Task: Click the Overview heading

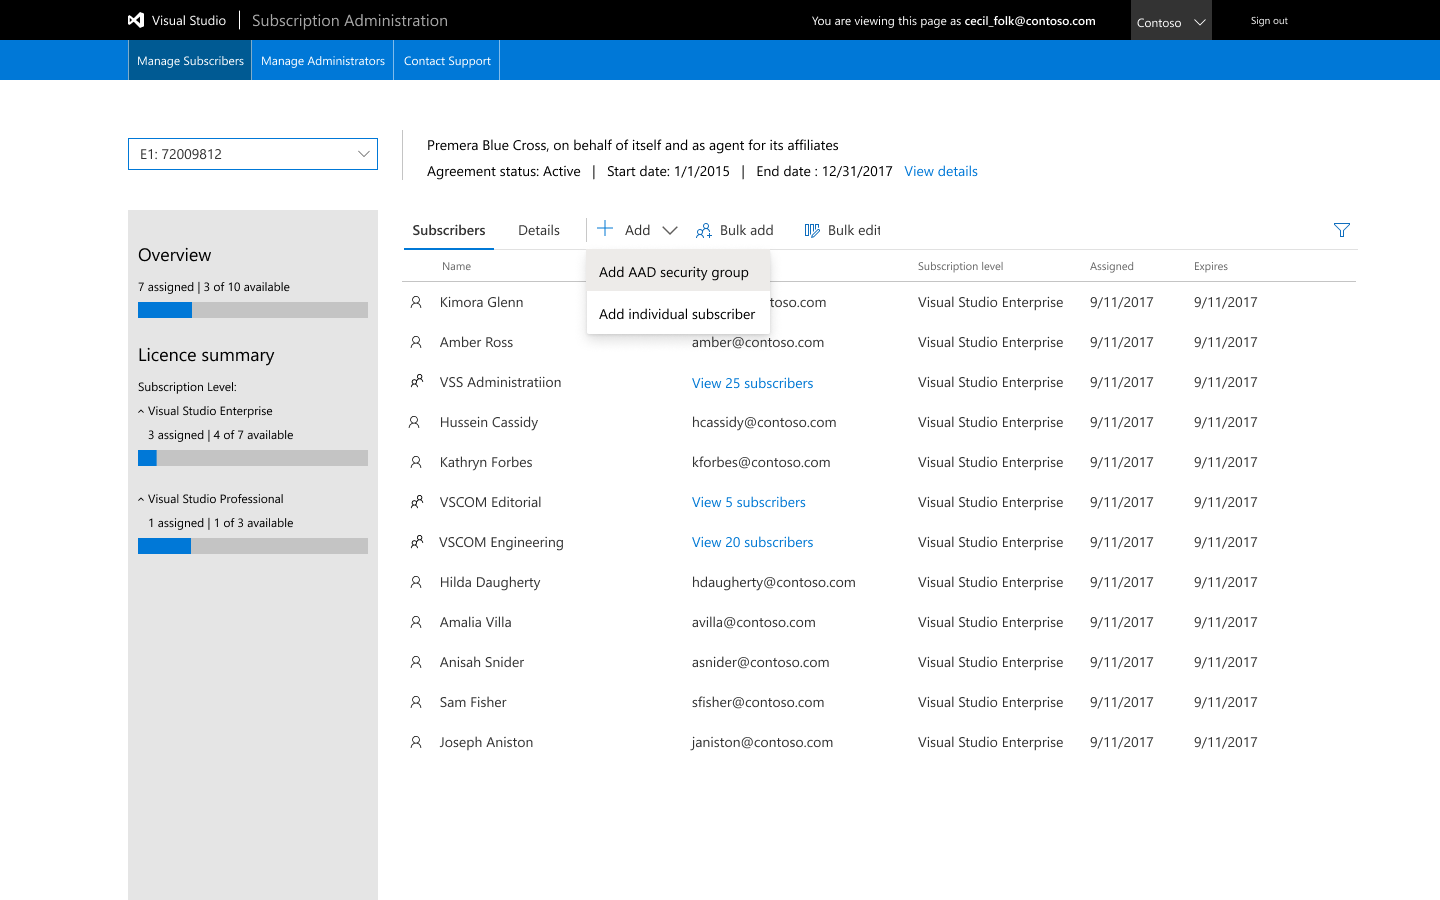Action: (x=175, y=255)
